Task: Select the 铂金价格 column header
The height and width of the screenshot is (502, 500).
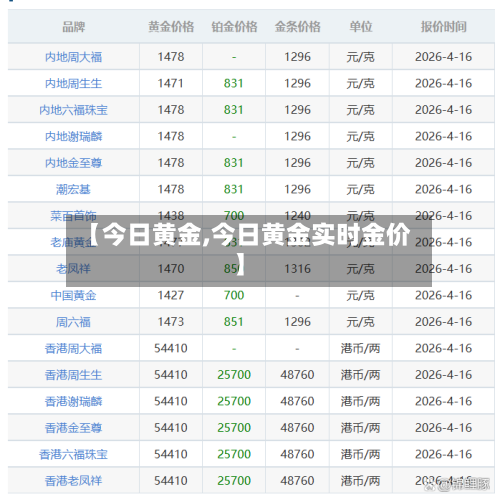Action: [234, 27]
